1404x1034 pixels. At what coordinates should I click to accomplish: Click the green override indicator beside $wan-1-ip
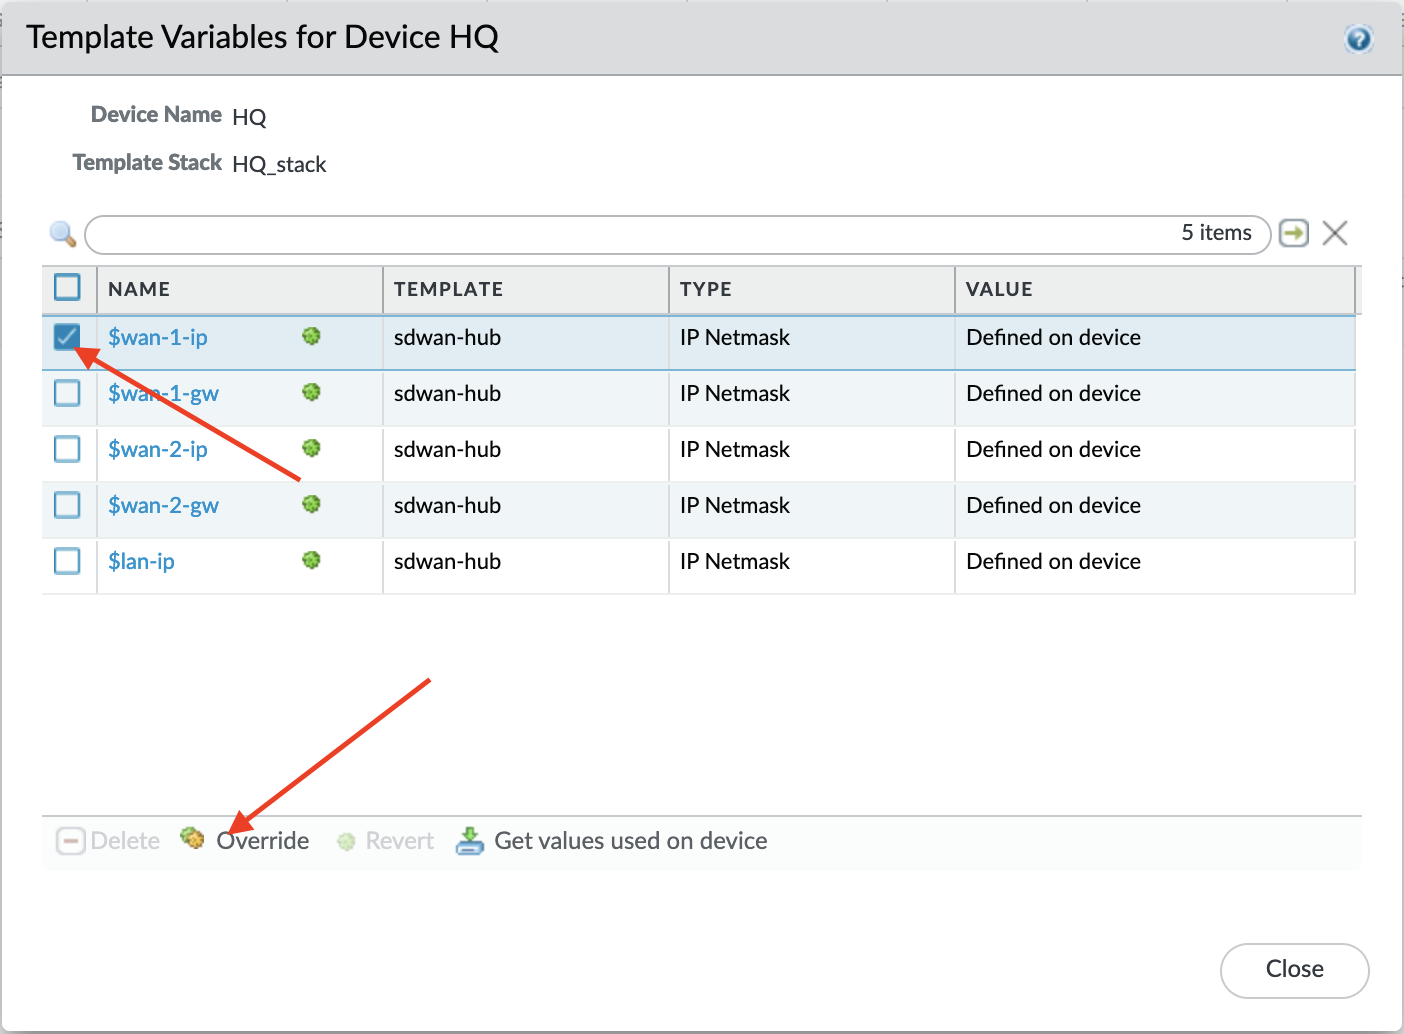click(x=311, y=337)
